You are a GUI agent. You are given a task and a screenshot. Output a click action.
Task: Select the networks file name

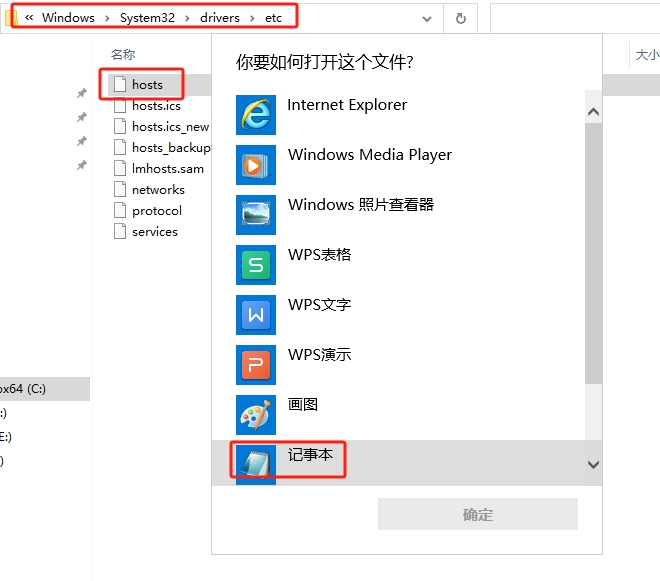(x=158, y=190)
